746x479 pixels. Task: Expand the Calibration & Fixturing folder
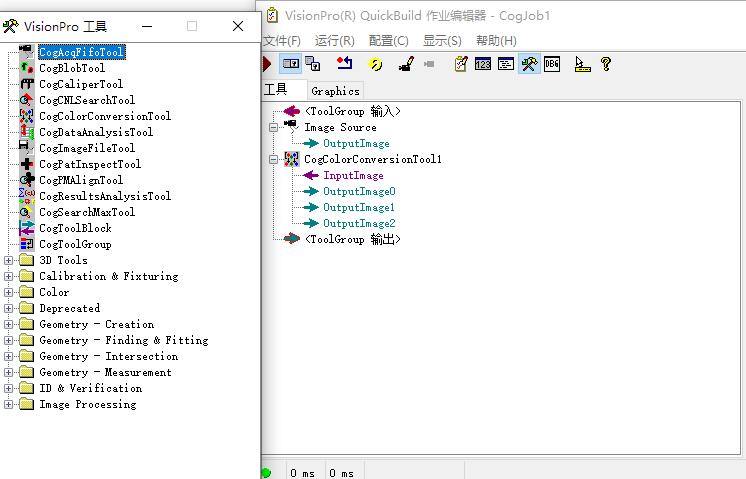[x=8, y=276]
